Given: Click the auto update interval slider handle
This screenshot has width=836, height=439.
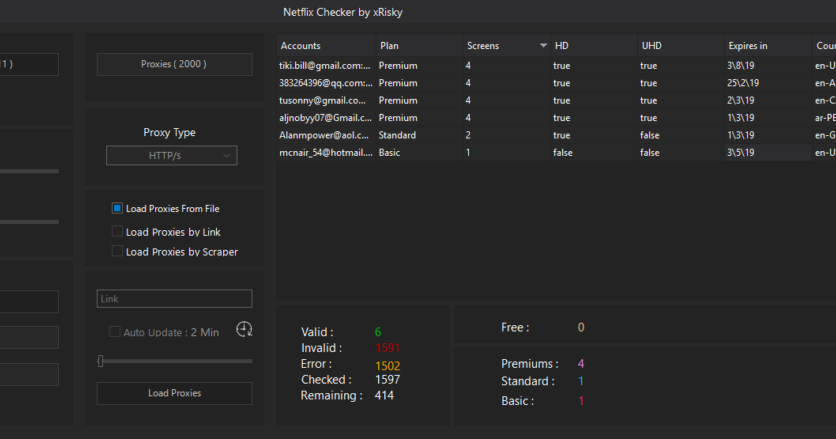Looking at the screenshot, I should (100, 361).
